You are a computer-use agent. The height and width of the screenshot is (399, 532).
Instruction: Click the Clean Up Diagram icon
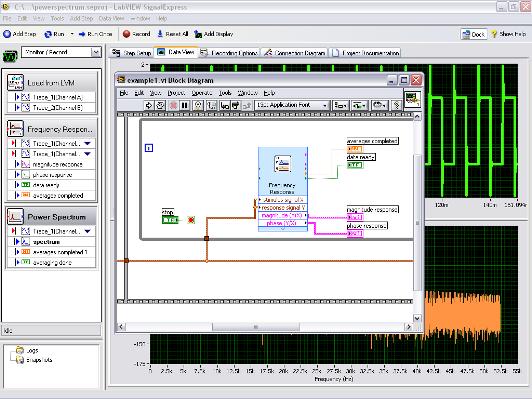click(x=396, y=105)
